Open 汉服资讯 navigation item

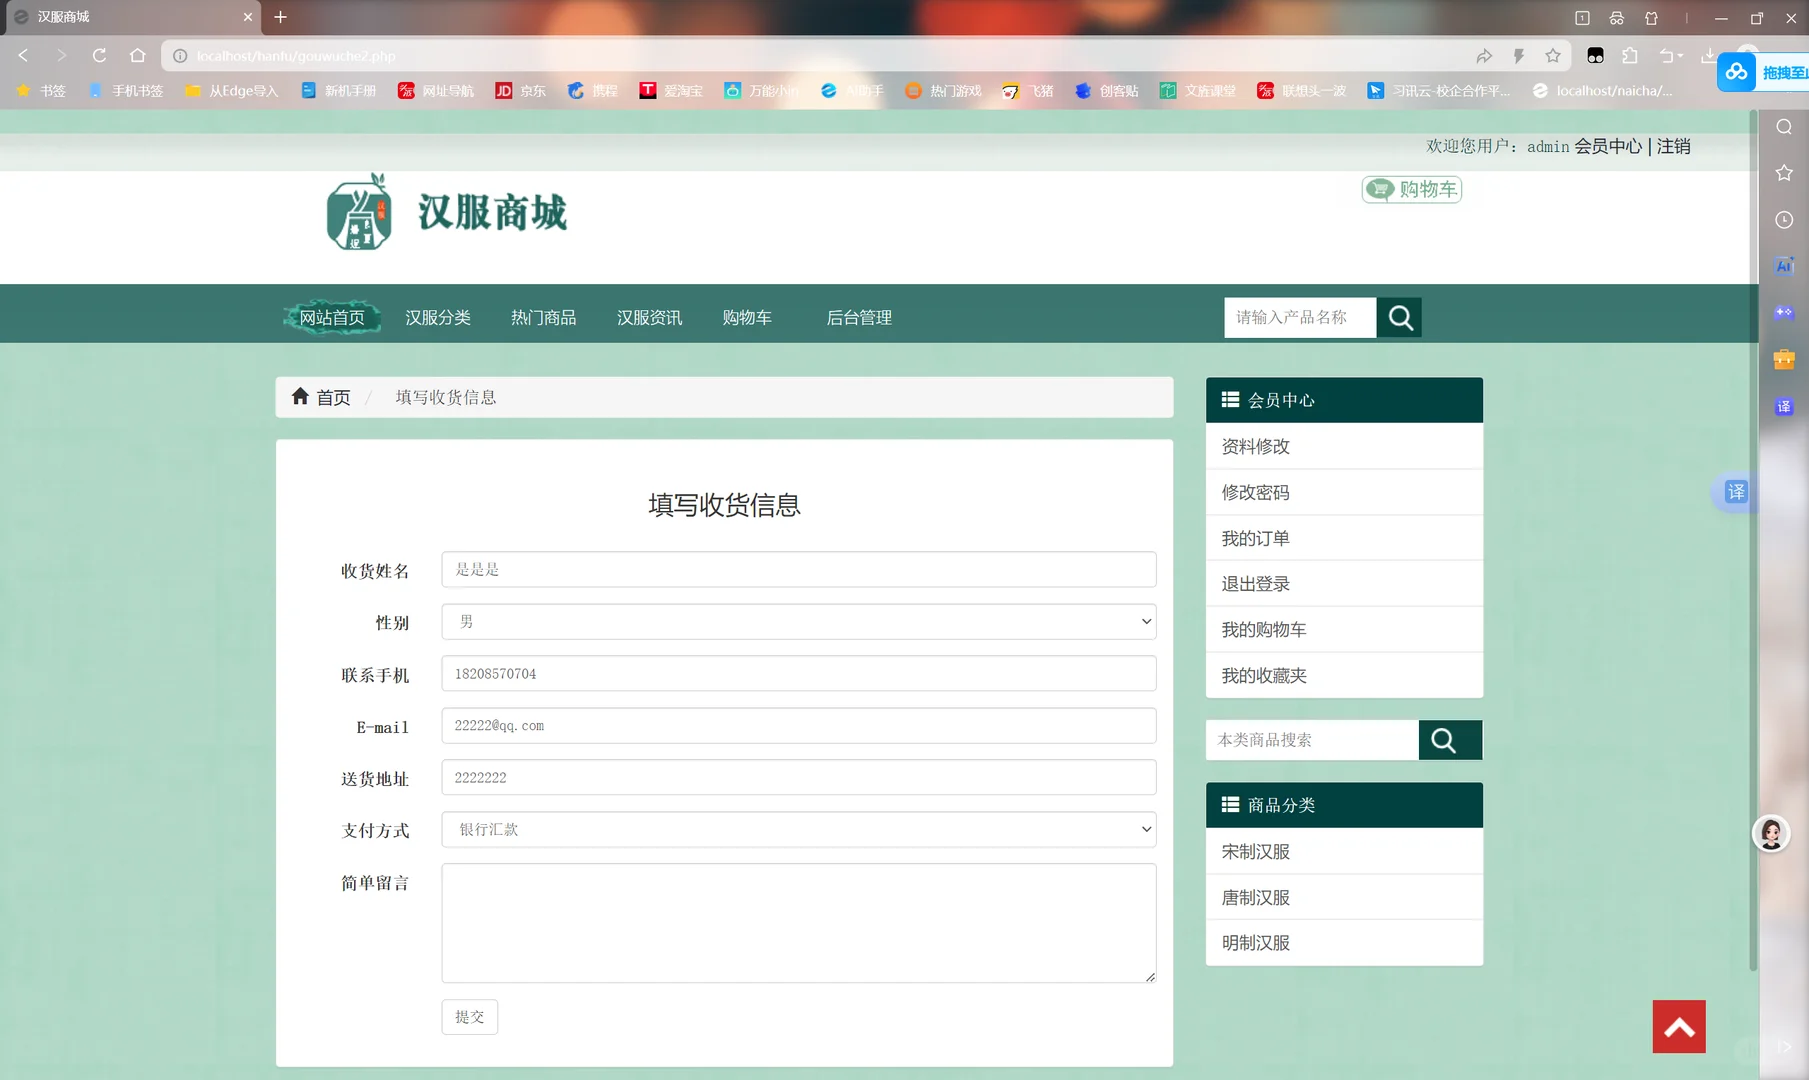[x=650, y=317]
